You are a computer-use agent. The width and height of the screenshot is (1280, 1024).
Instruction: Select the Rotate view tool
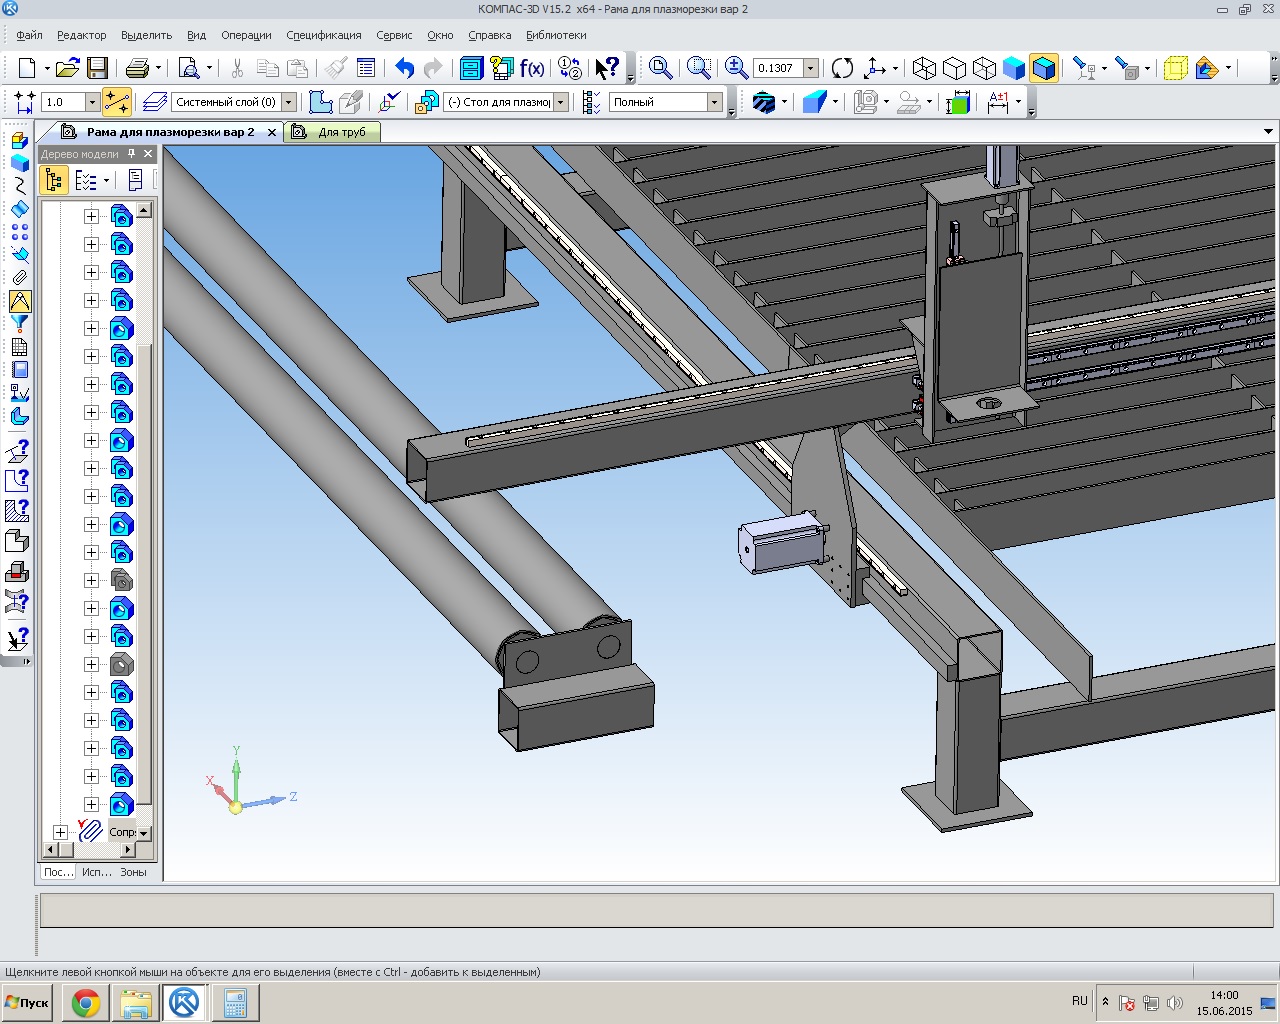[843, 68]
